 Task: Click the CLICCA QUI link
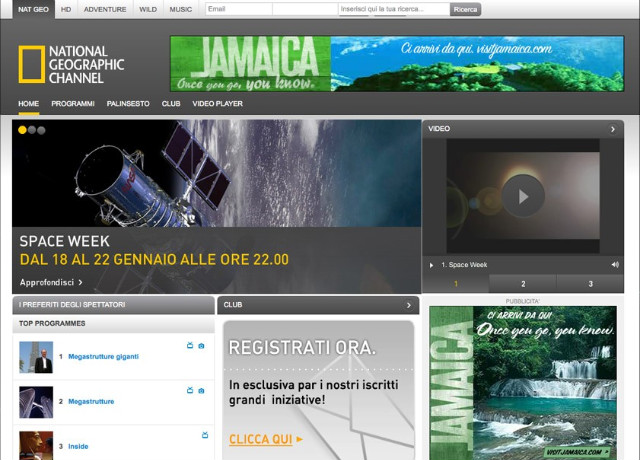click(x=266, y=440)
